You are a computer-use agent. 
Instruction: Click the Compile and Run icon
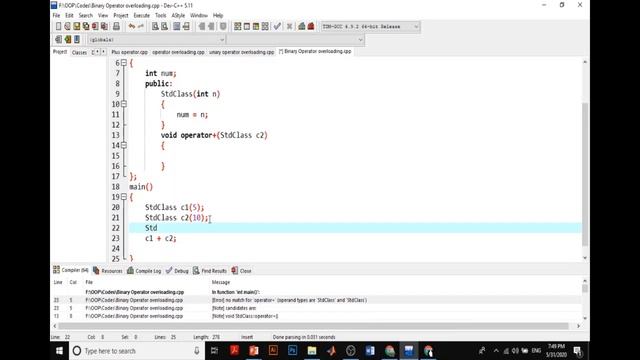(x=256, y=27)
